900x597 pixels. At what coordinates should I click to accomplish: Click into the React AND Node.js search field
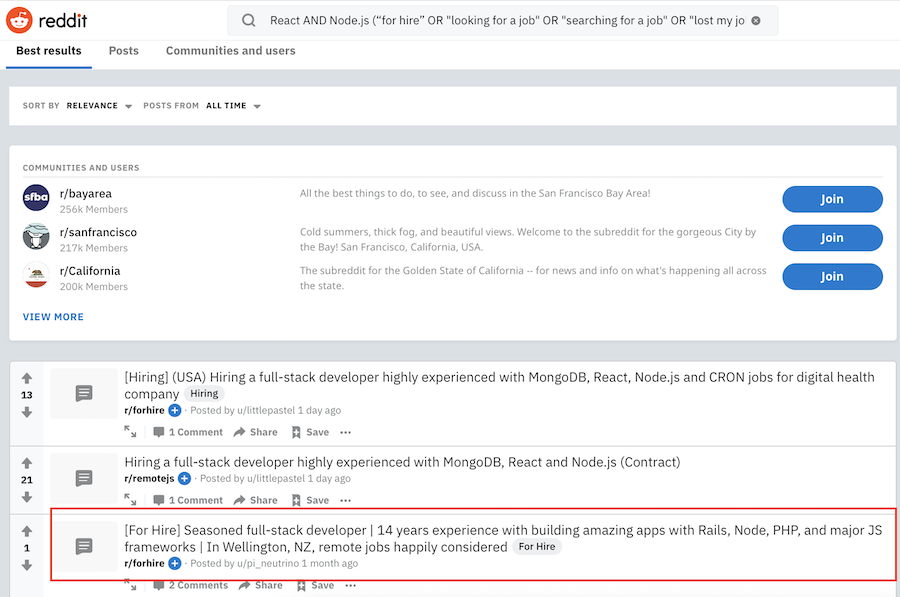coord(503,21)
